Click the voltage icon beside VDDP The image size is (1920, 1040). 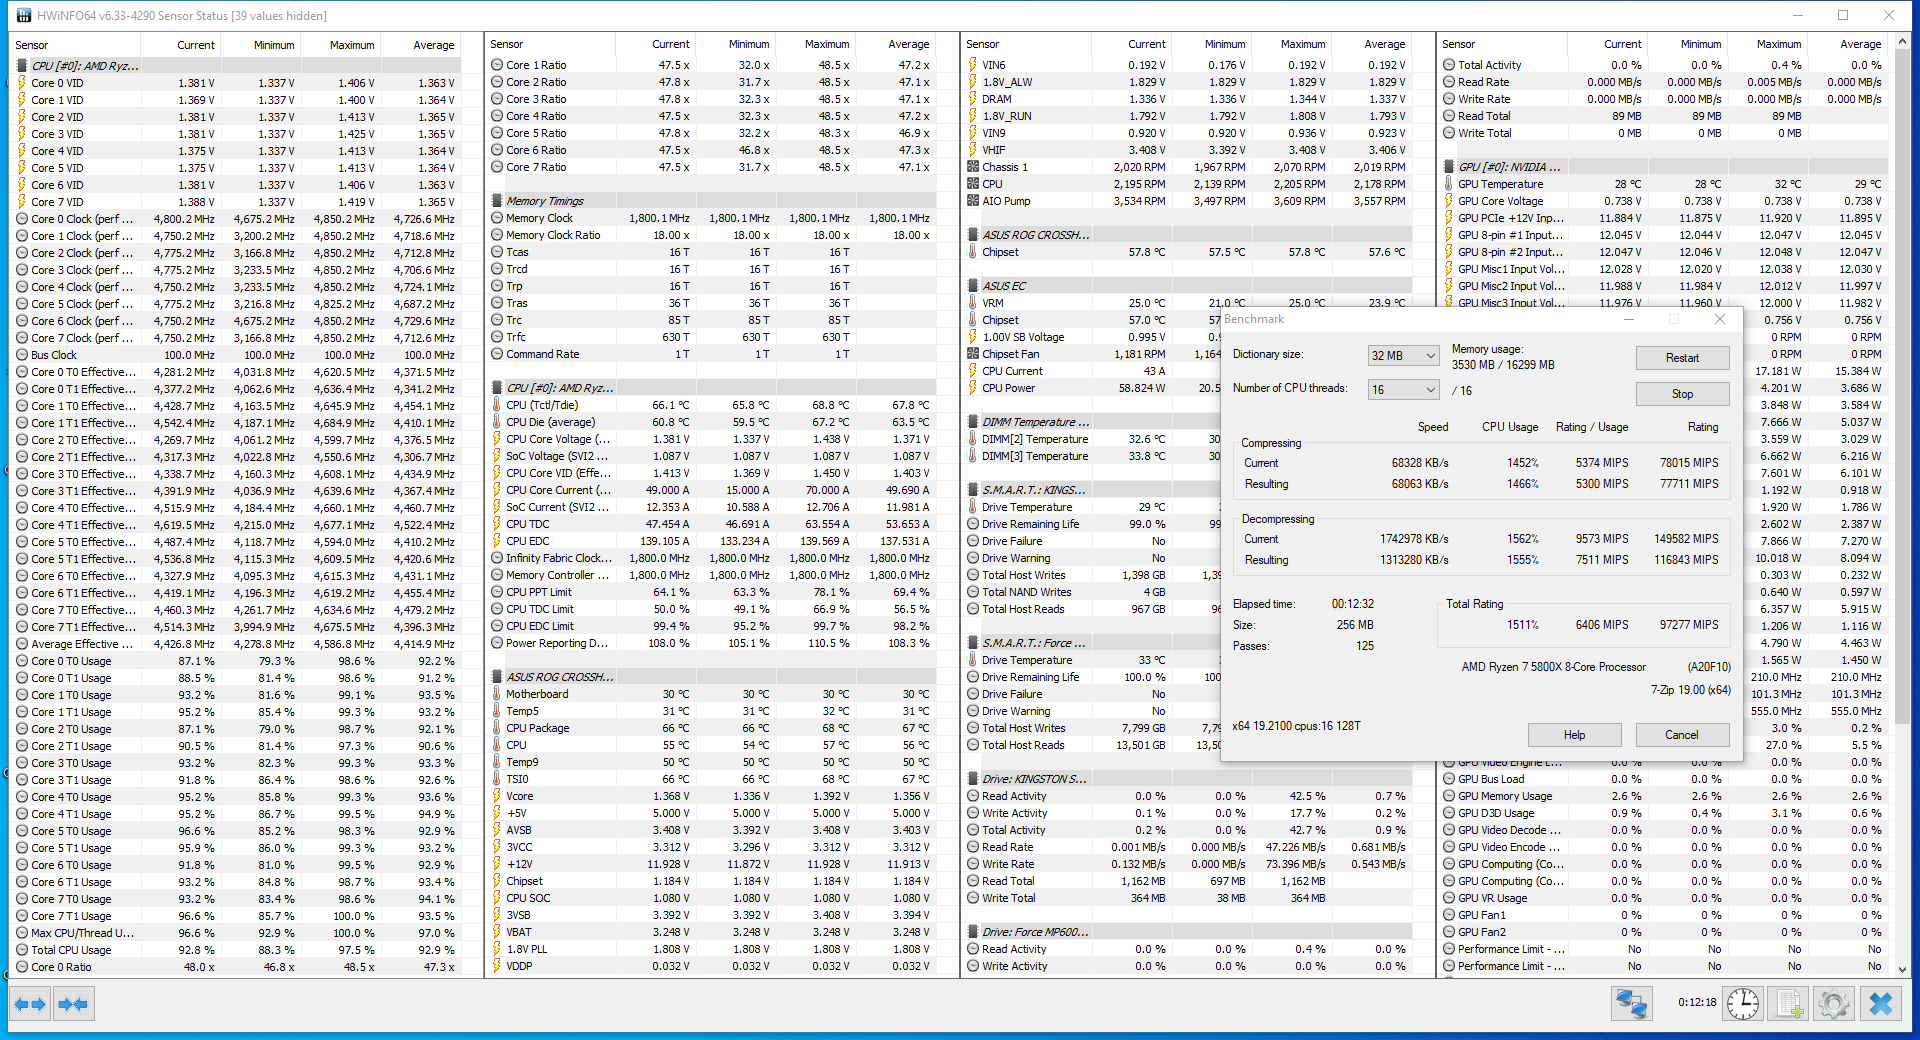coord(497,966)
